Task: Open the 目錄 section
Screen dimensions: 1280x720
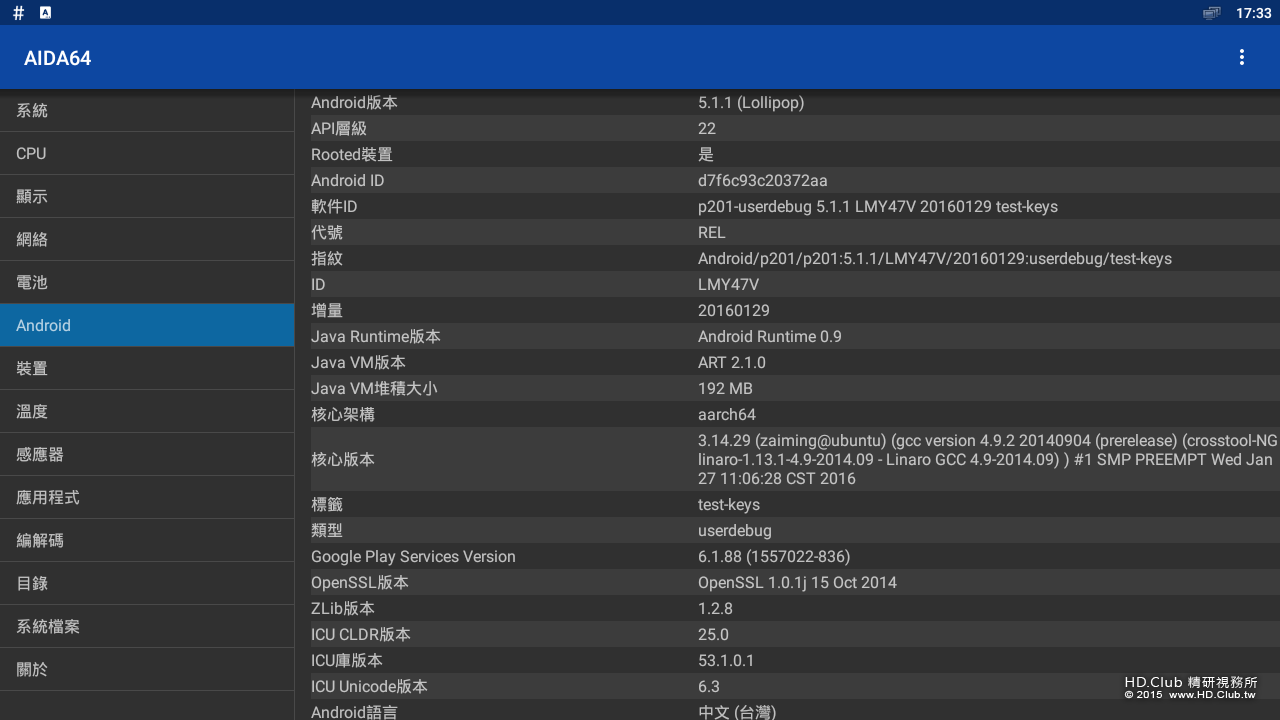Action: 147,583
